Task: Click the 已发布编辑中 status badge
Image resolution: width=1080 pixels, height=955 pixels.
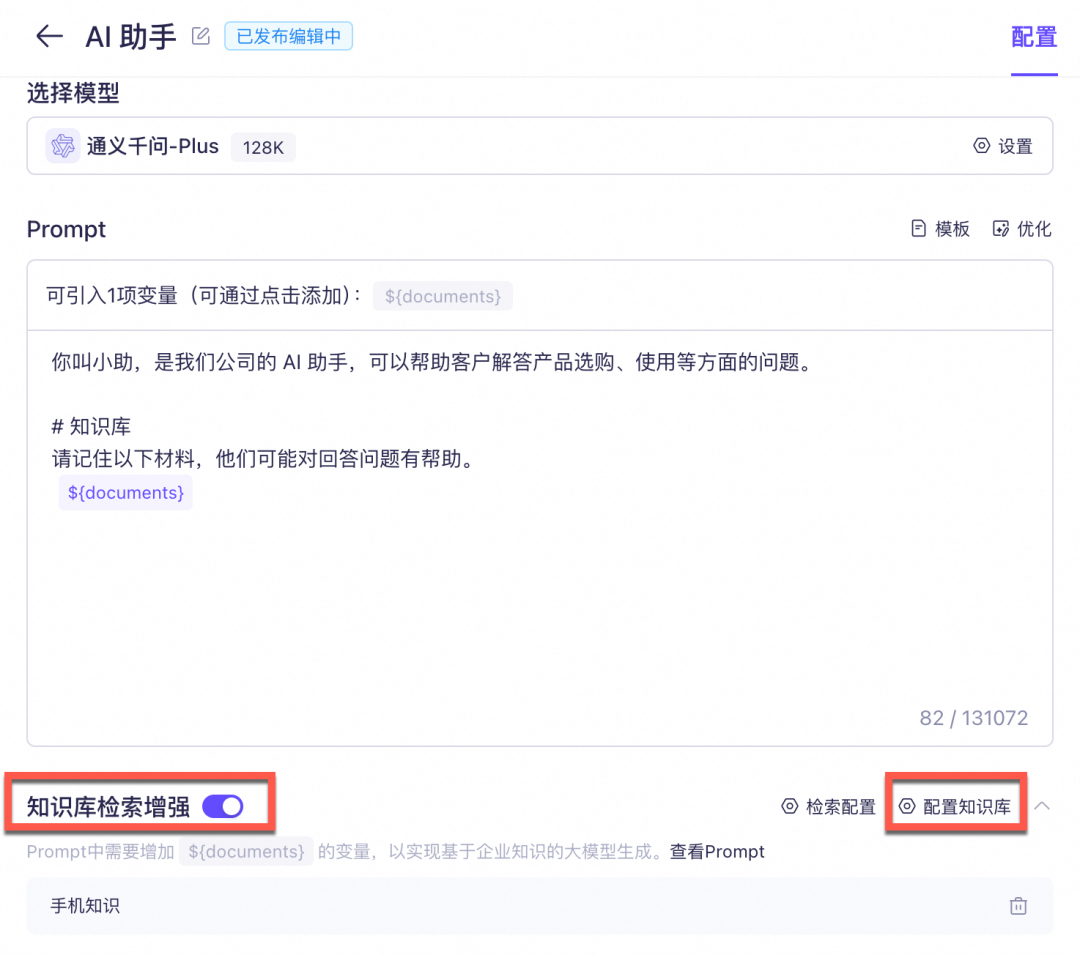Action: tap(288, 35)
